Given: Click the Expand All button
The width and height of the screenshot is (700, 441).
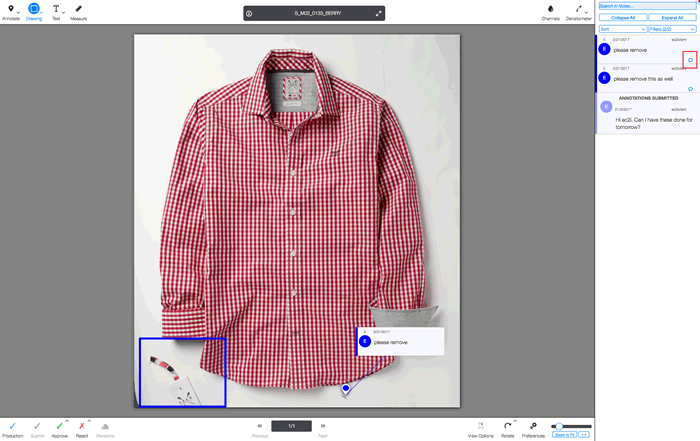Looking at the screenshot, I should click(x=672, y=17).
